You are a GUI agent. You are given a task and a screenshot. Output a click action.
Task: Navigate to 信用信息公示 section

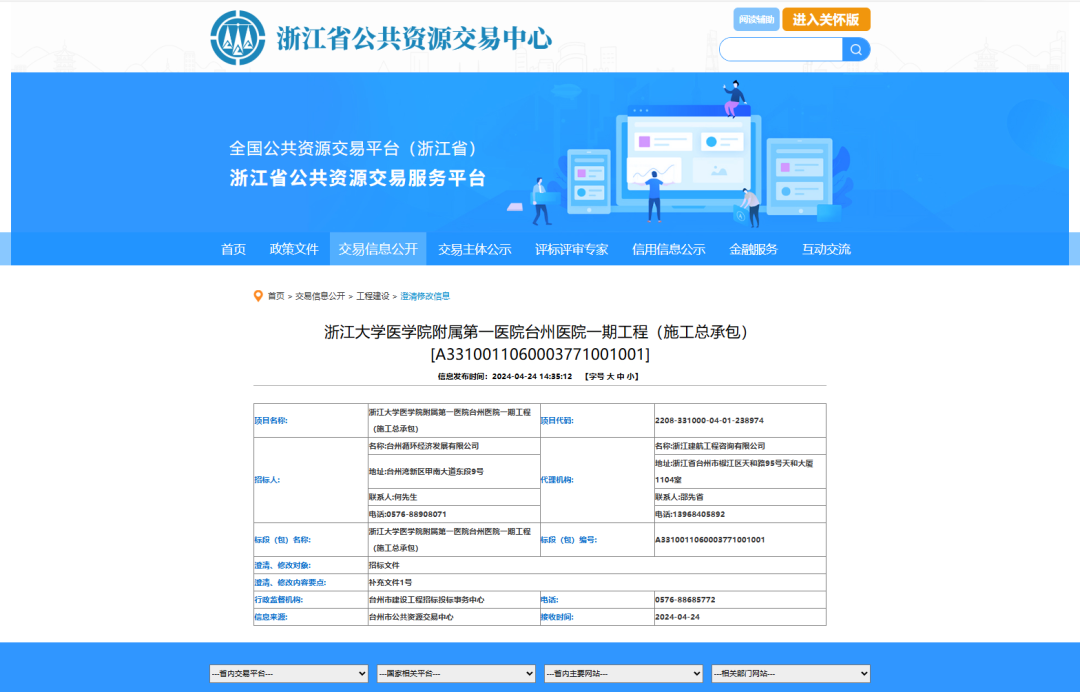pos(668,249)
